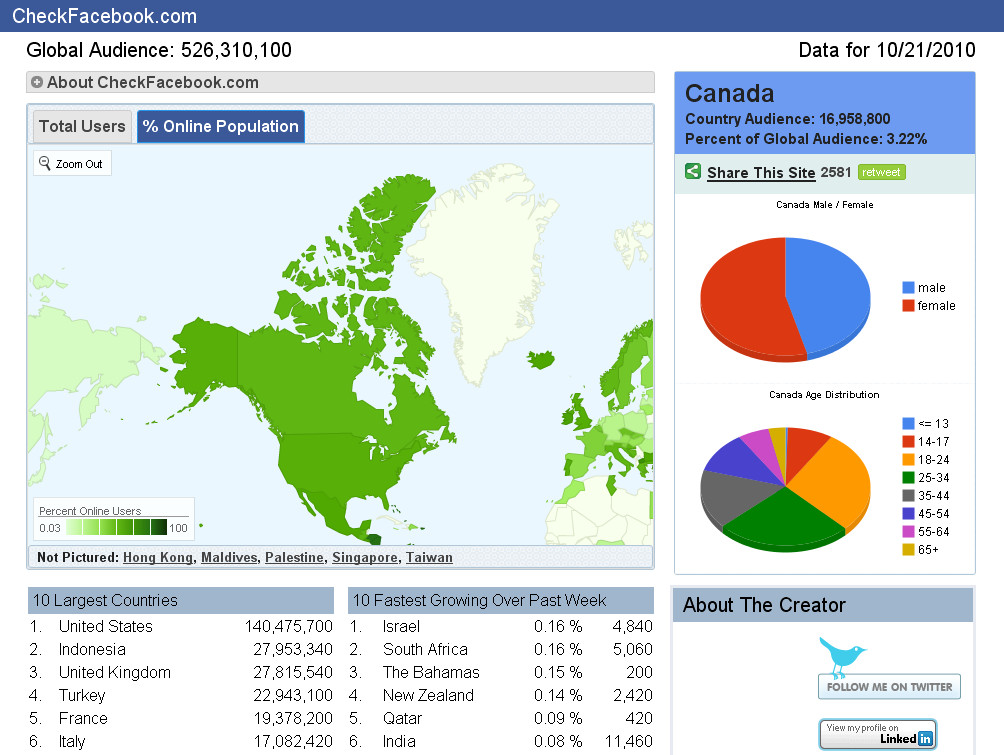Click the Global Audience: 526,310,100 text

159,50
